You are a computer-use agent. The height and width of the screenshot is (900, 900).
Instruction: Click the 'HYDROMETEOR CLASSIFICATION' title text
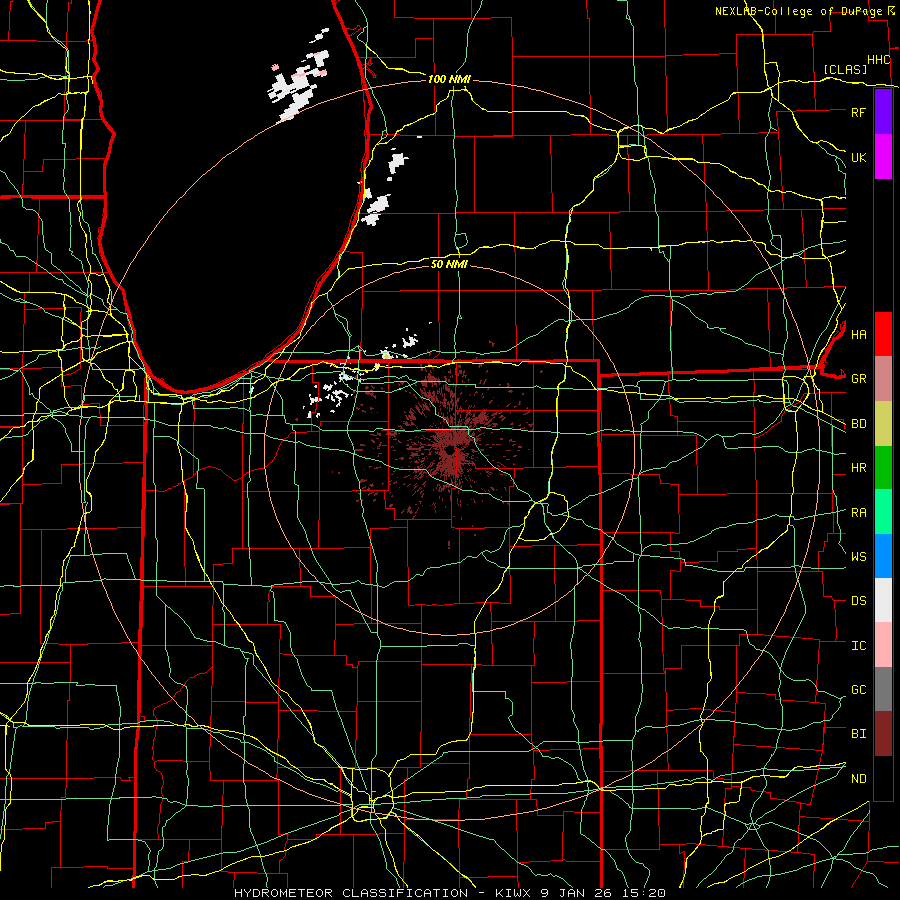(351, 893)
